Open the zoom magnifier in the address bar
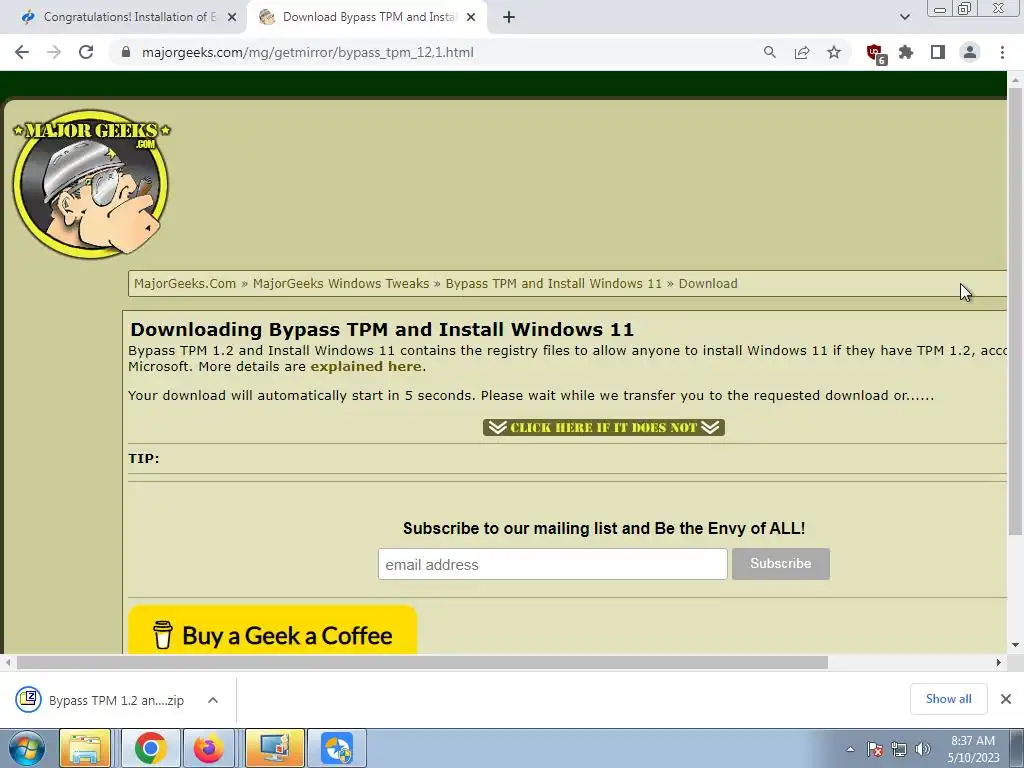Screen dimensions: 1024x768 pyautogui.click(x=770, y=52)
